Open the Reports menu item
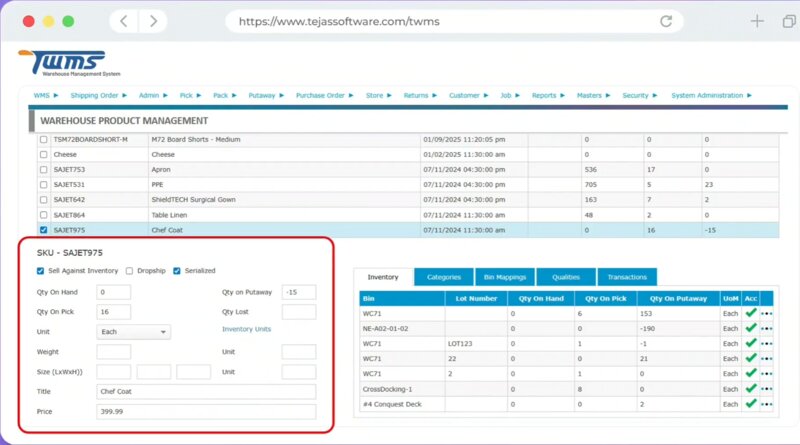Image resolution: width=800 pixels, height=445 pixels. (x=547, y=96)
